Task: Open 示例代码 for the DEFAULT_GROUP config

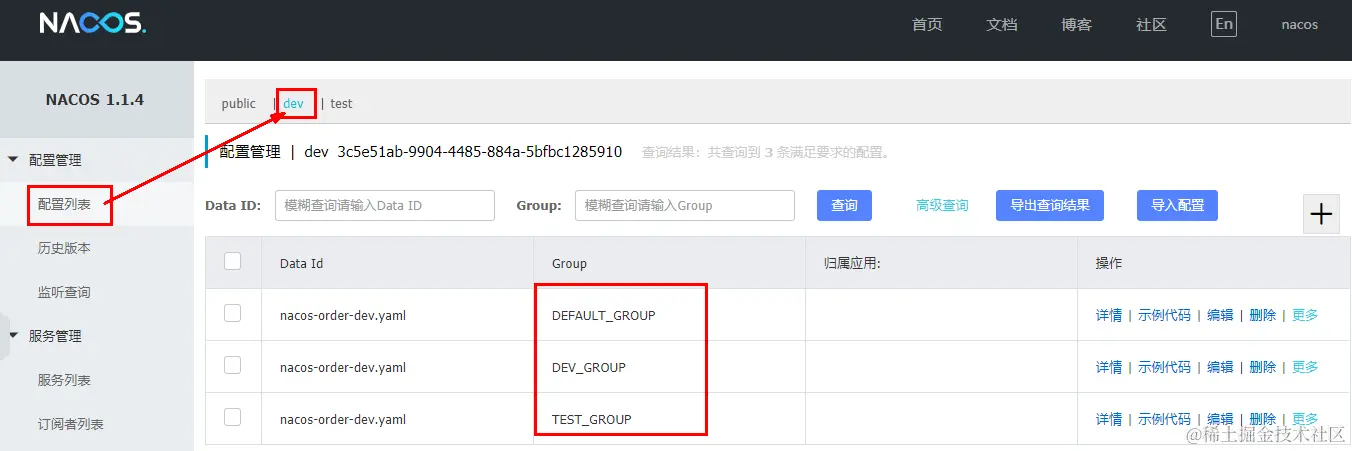Action: [x=1164, y=315]
